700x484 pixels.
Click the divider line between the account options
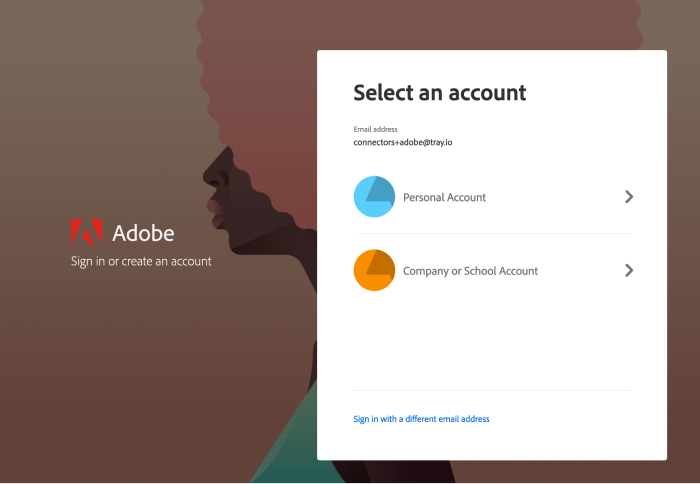(x=492, y=234)
